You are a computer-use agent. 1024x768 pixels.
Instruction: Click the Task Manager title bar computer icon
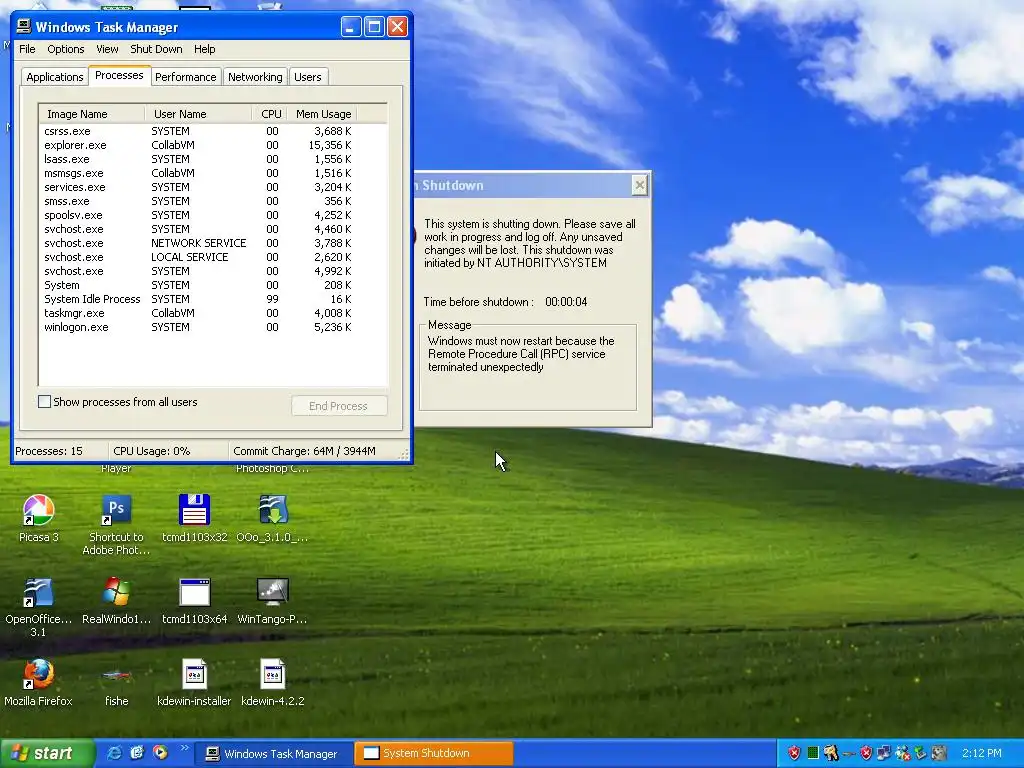[24, 27]
